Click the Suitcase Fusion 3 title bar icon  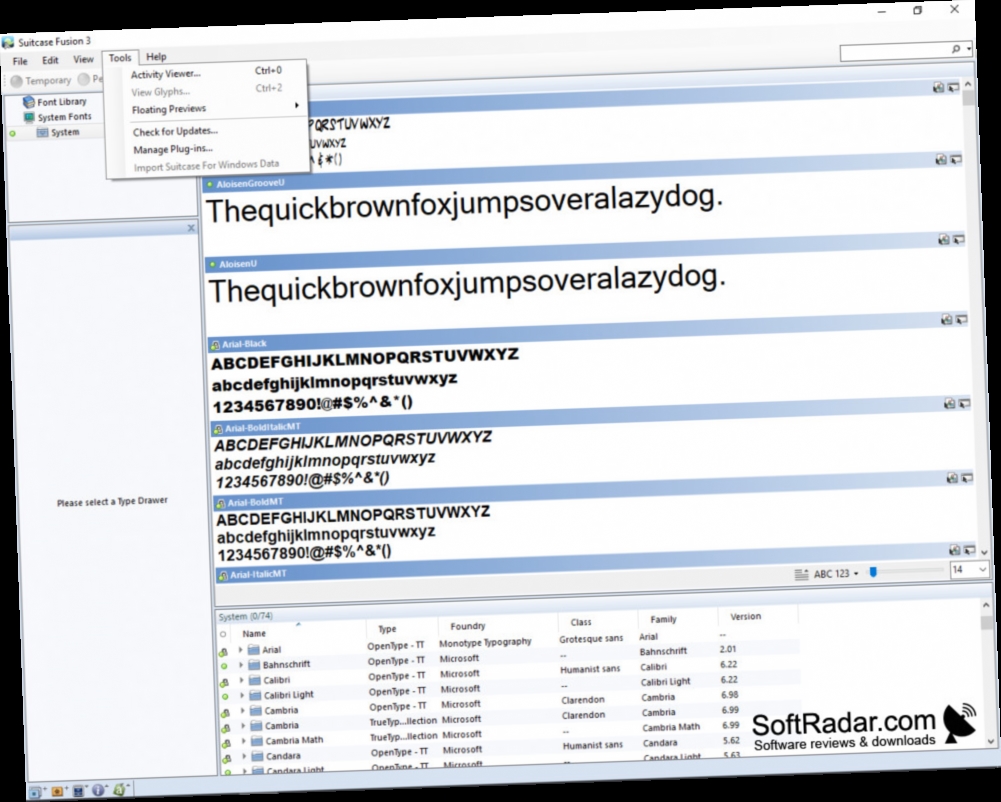point(8,43)
